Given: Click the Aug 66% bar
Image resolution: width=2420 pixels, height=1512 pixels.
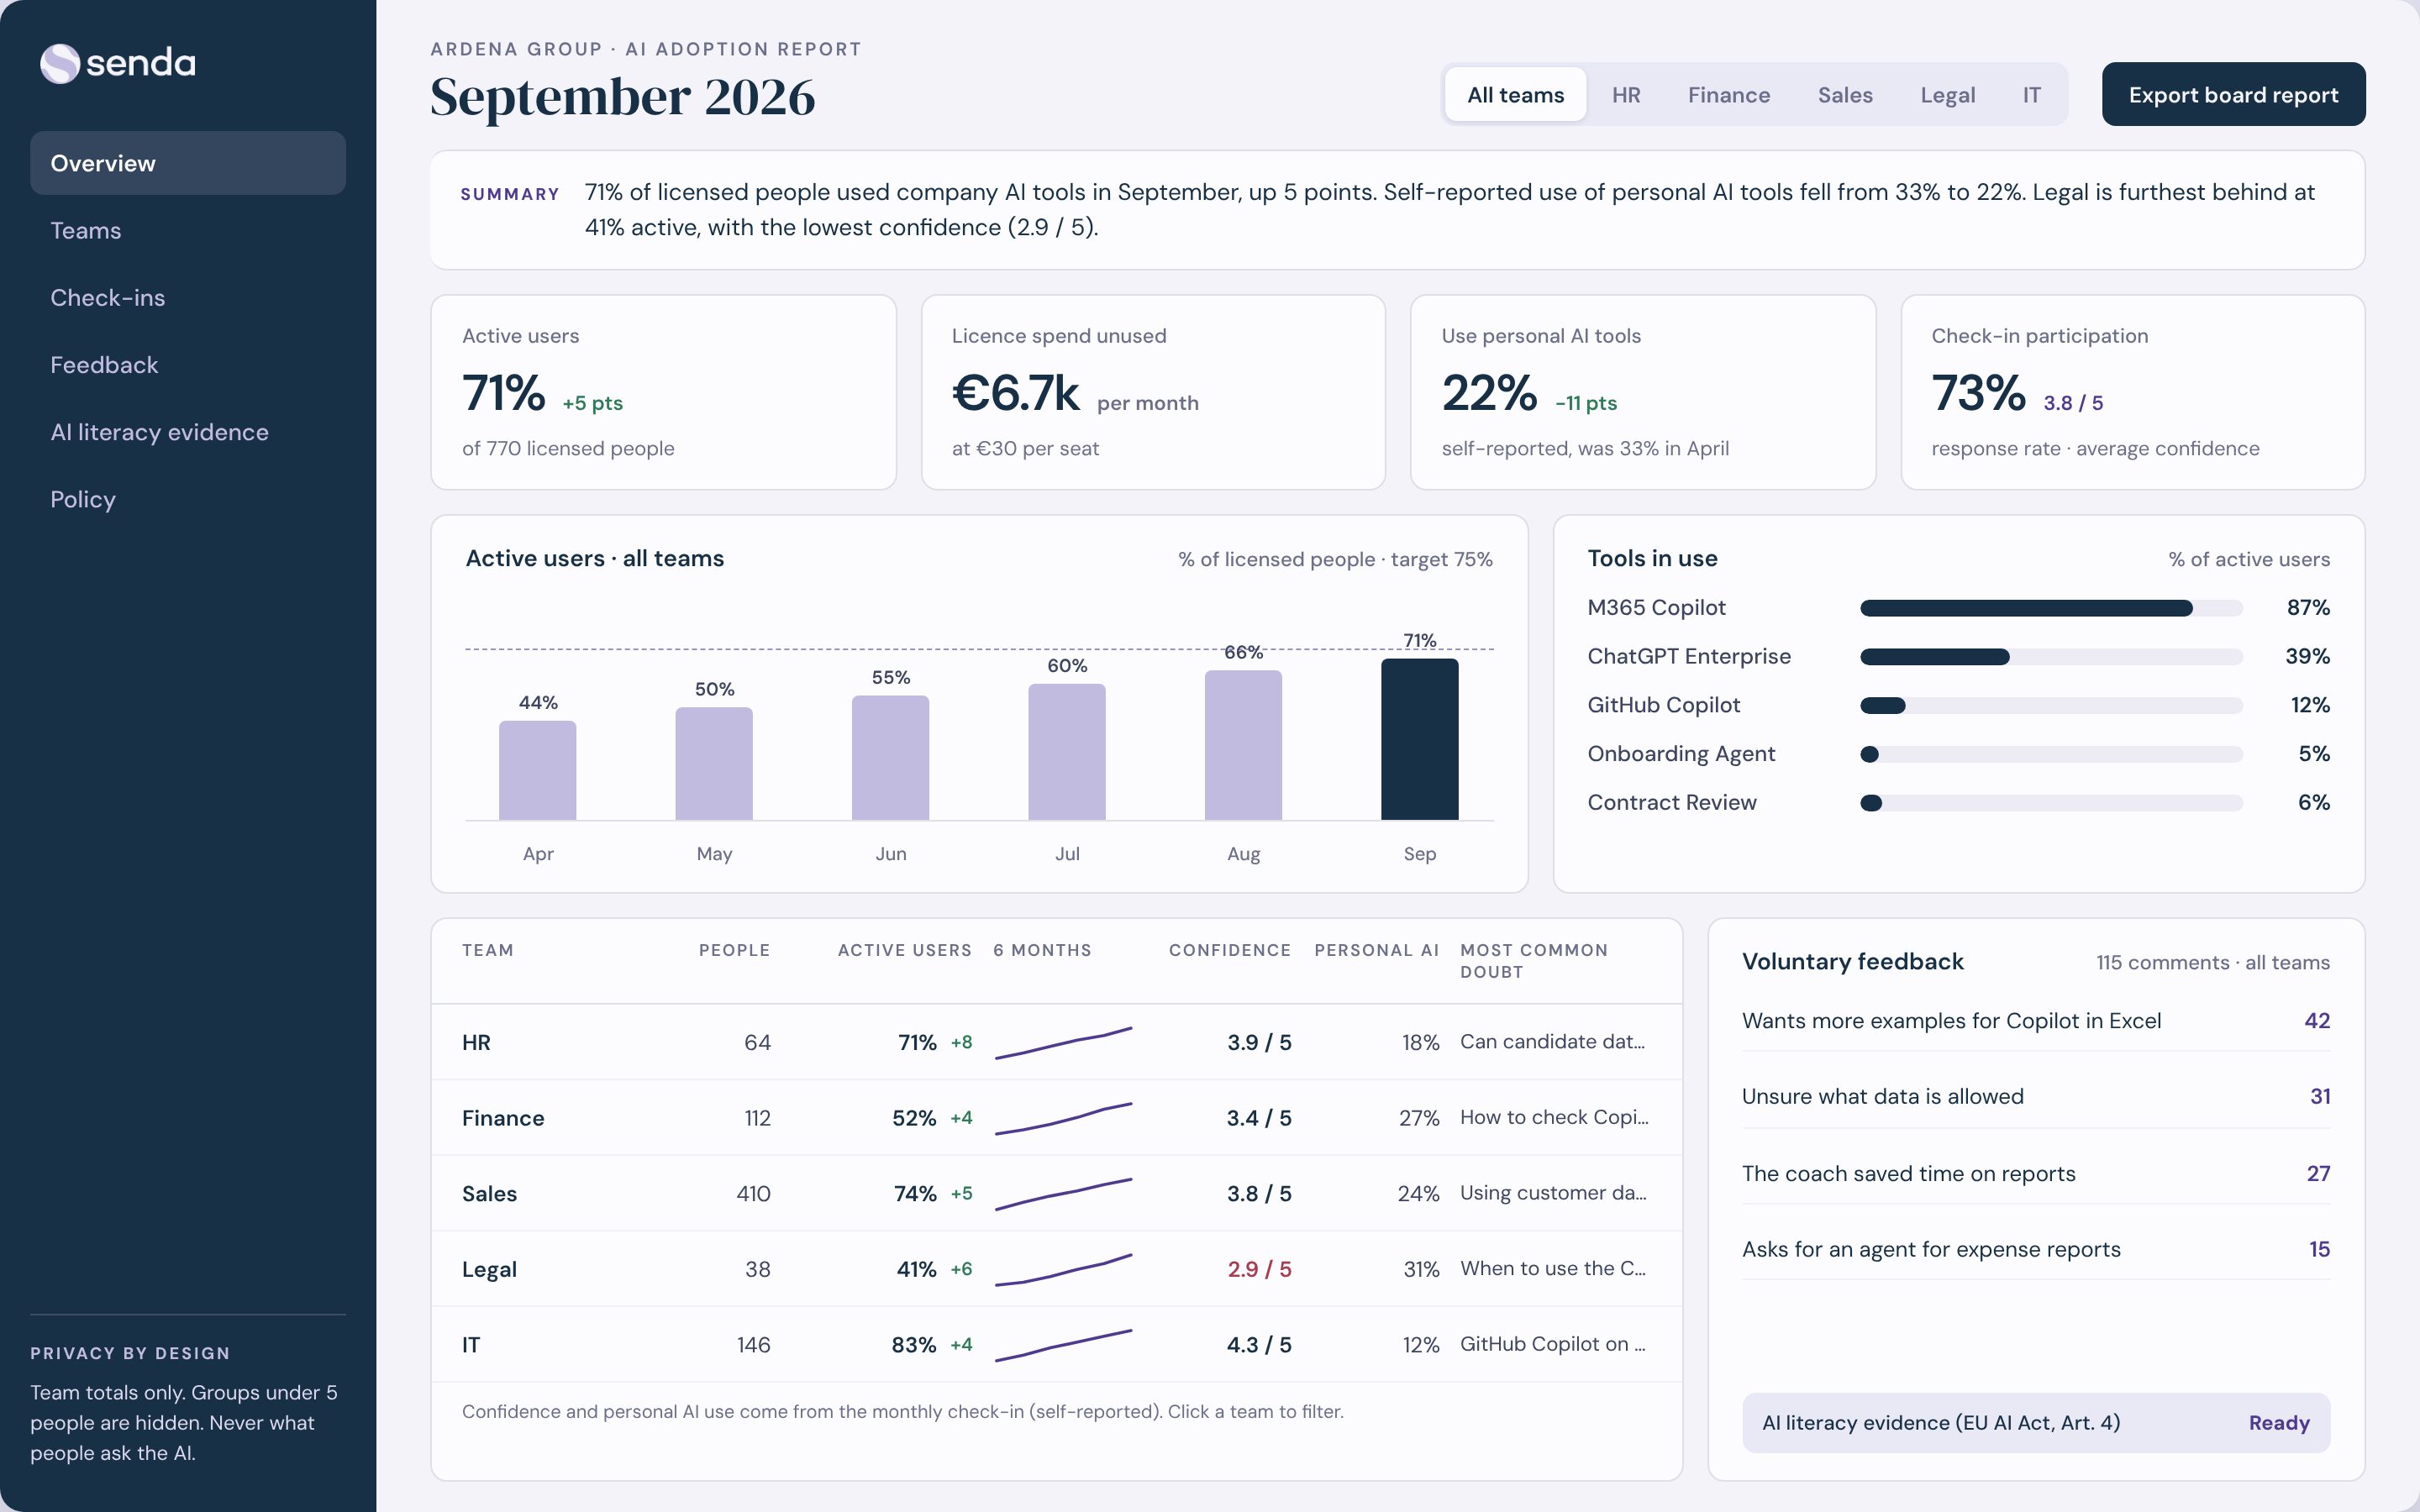Looking at the screenshot, I should [1243, 745].
